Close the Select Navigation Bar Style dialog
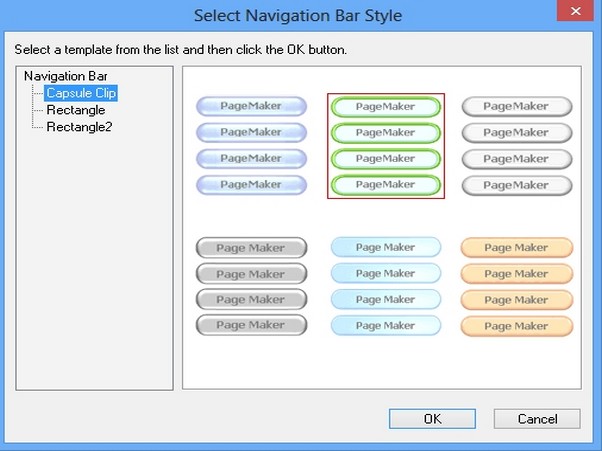The height and width of the screenshot is (451, 602). tap(576, 11)
